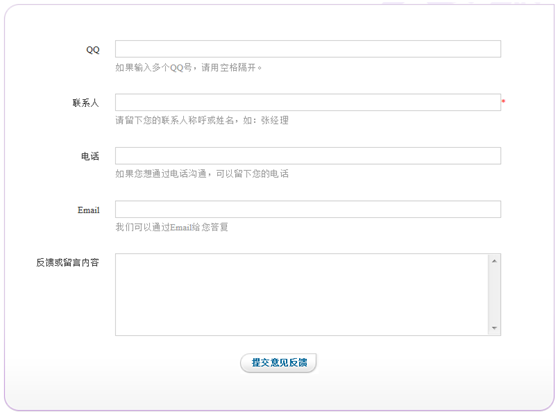The image size is (558, 415).
Task: Submit the form with 提交意见反馈 button
Action: click(x=279, y=363)
